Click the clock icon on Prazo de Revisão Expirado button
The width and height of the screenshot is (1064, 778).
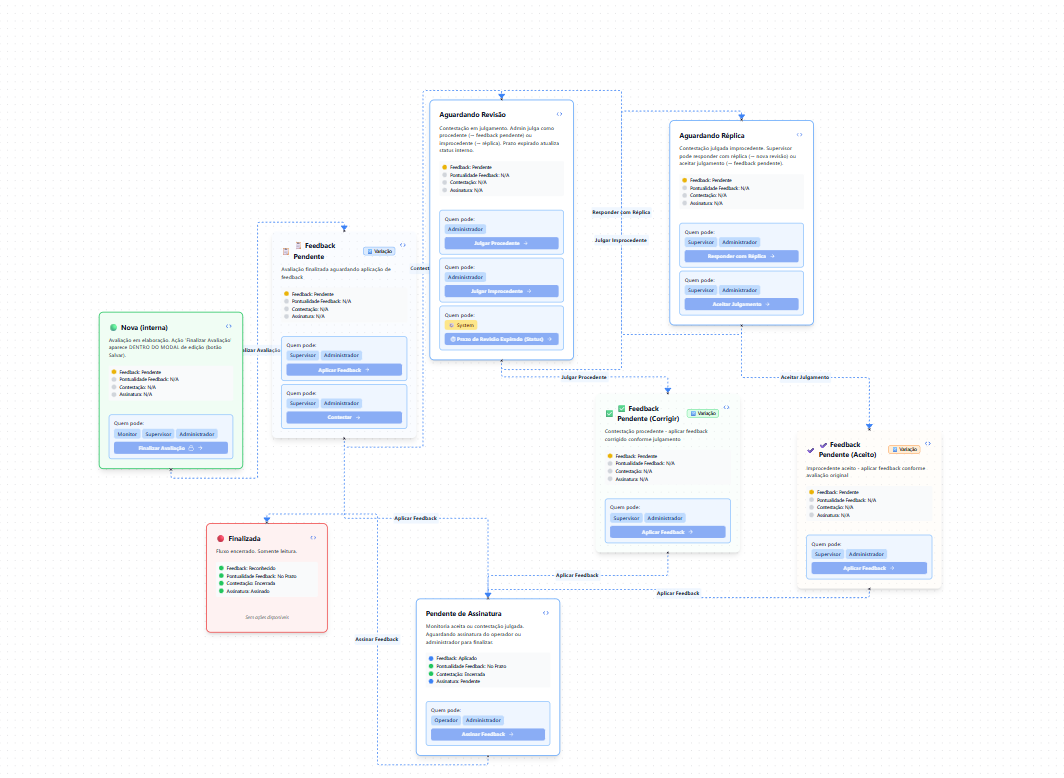click(453, 339)
